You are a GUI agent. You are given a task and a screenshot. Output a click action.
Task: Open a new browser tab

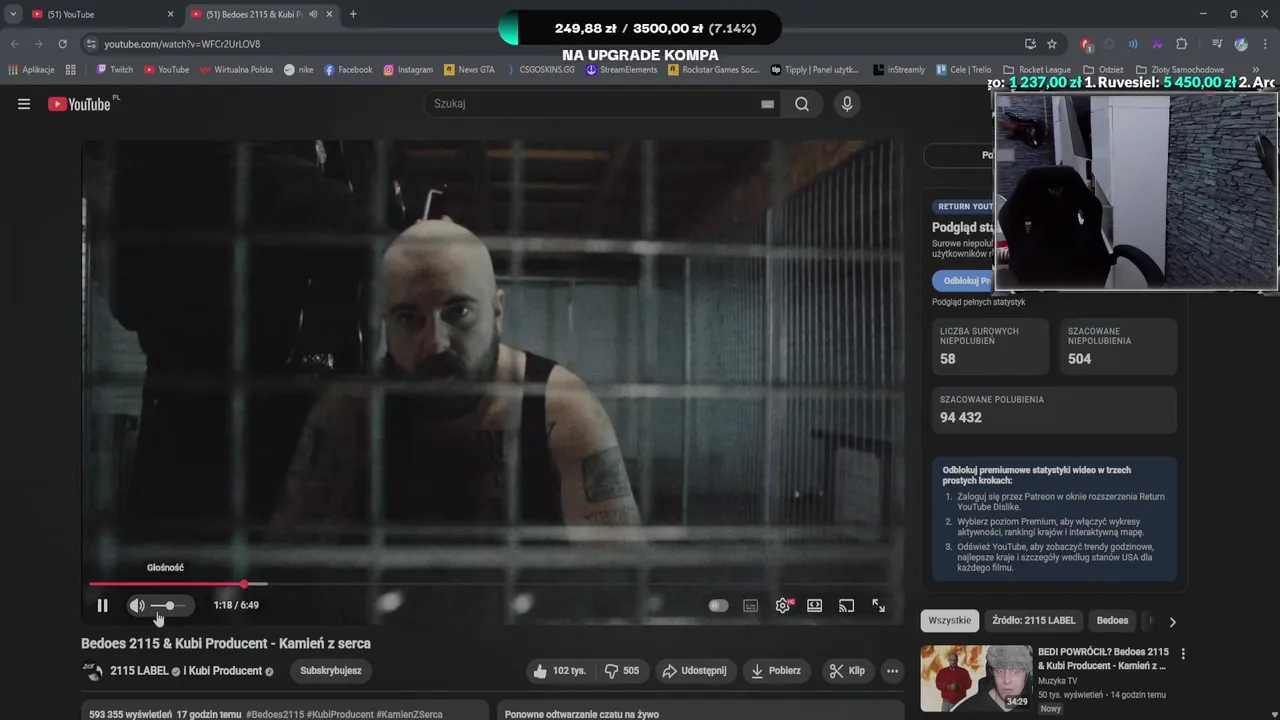coord(353,14)
